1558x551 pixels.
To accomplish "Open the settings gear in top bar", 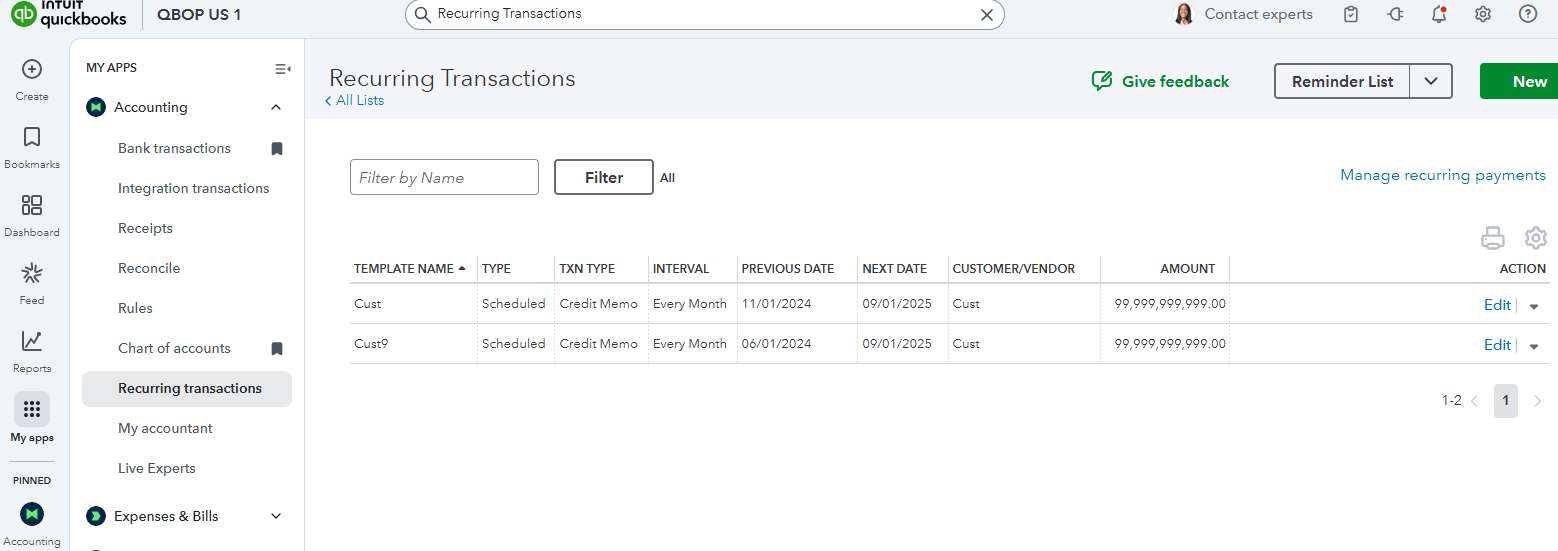I will pos(1483,14).
